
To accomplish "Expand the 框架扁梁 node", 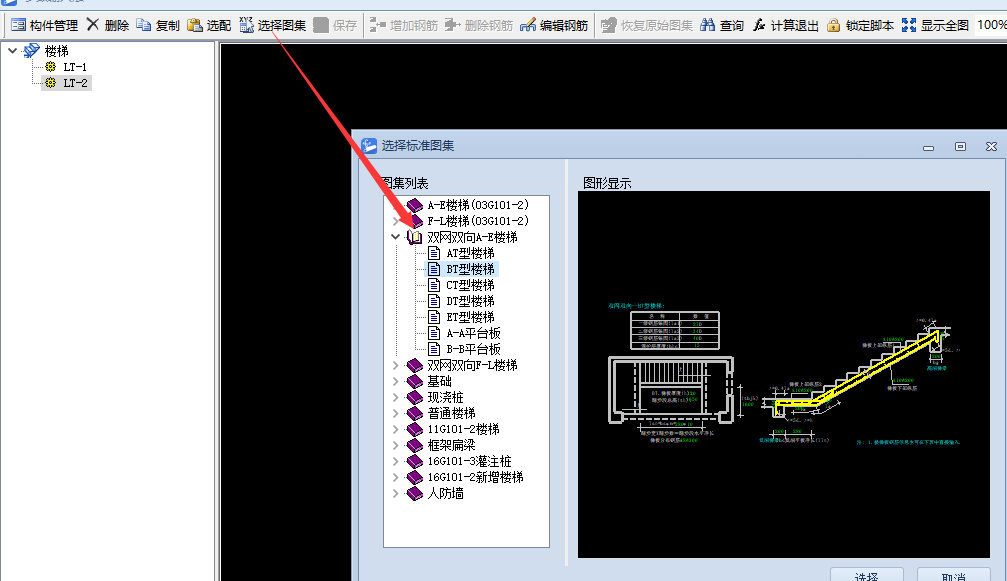I will click(x=396, y=446).
